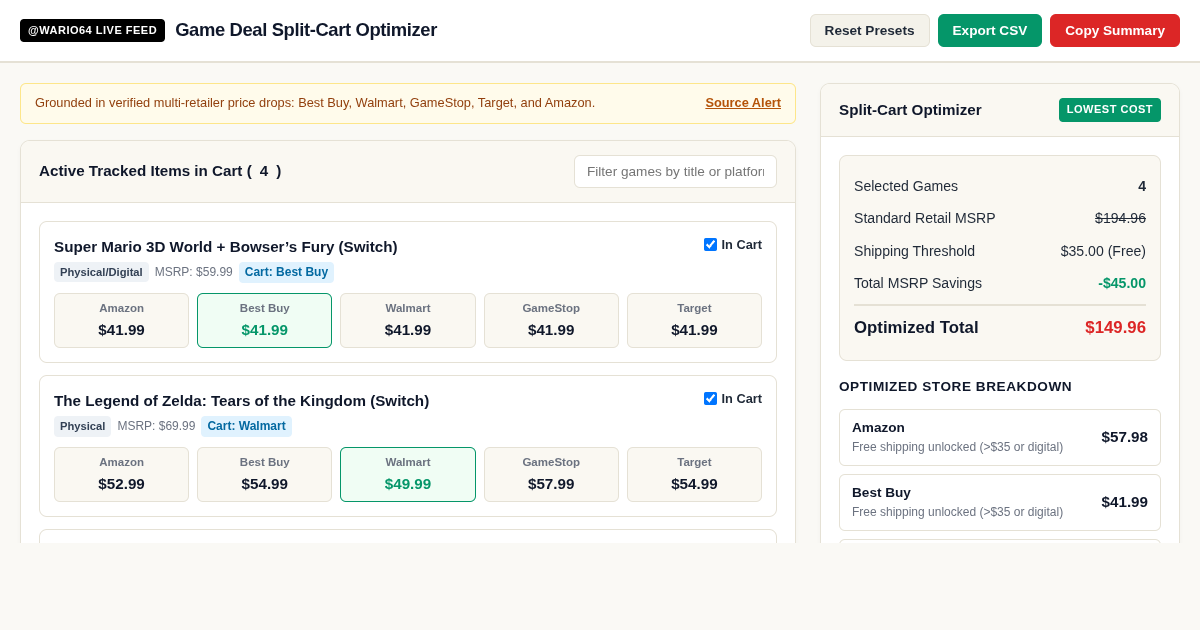Click the Active Tracked Items in Cart heading
The height and width of the screenshot is (630, 1200).
tap(160, 171)
